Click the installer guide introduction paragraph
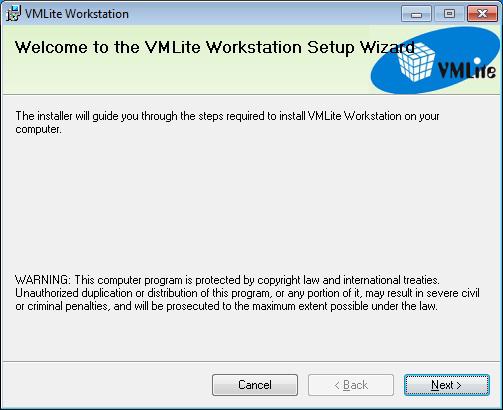503x410 pixels. tap(227, 122)
